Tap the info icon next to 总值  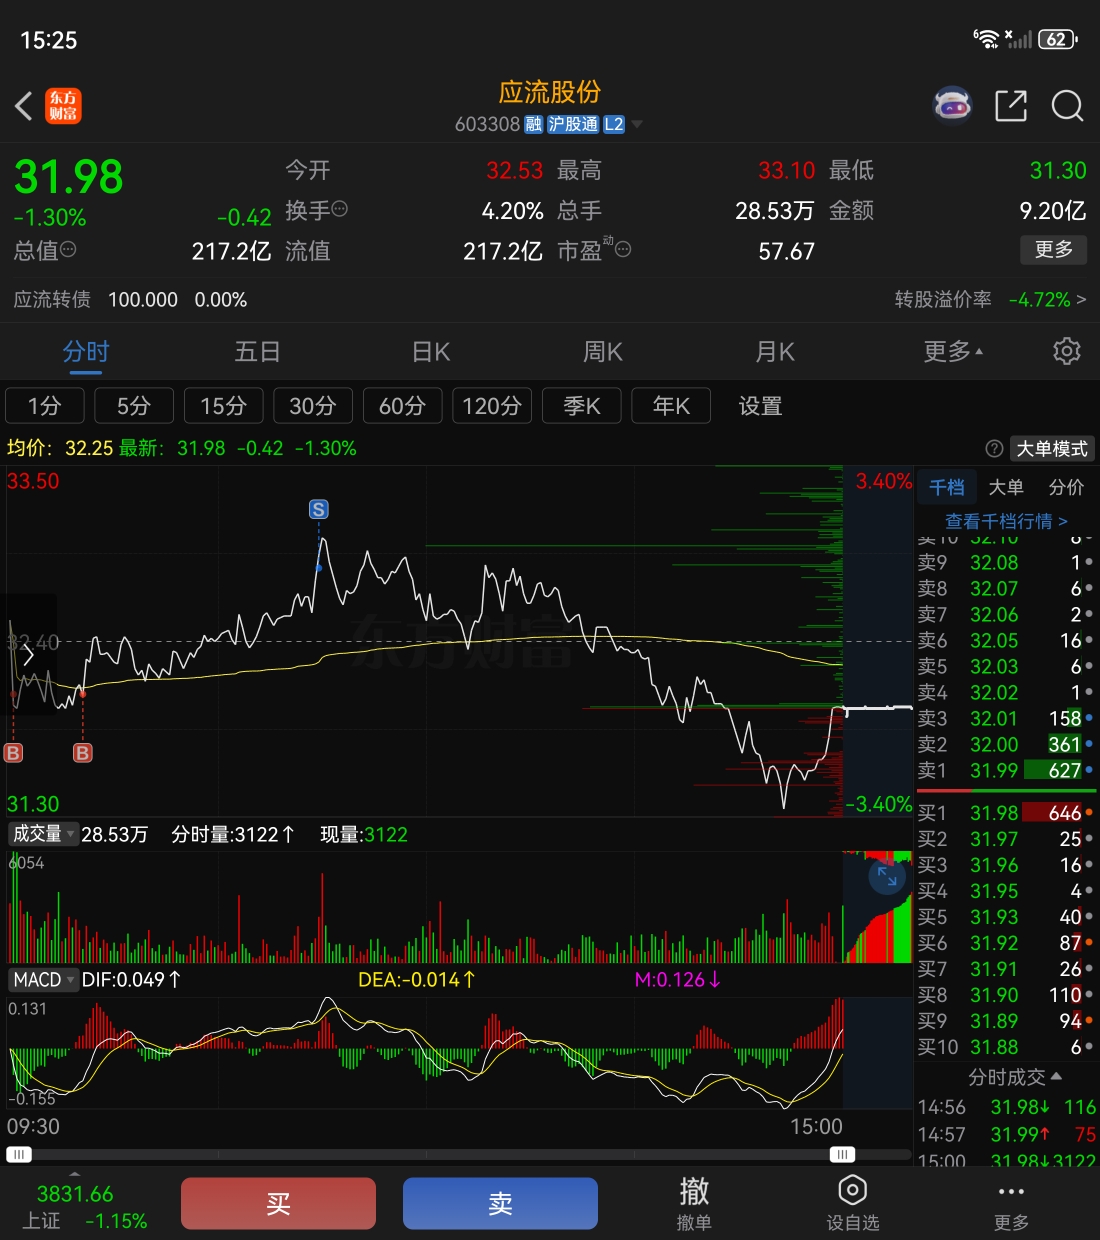point(68,249)
